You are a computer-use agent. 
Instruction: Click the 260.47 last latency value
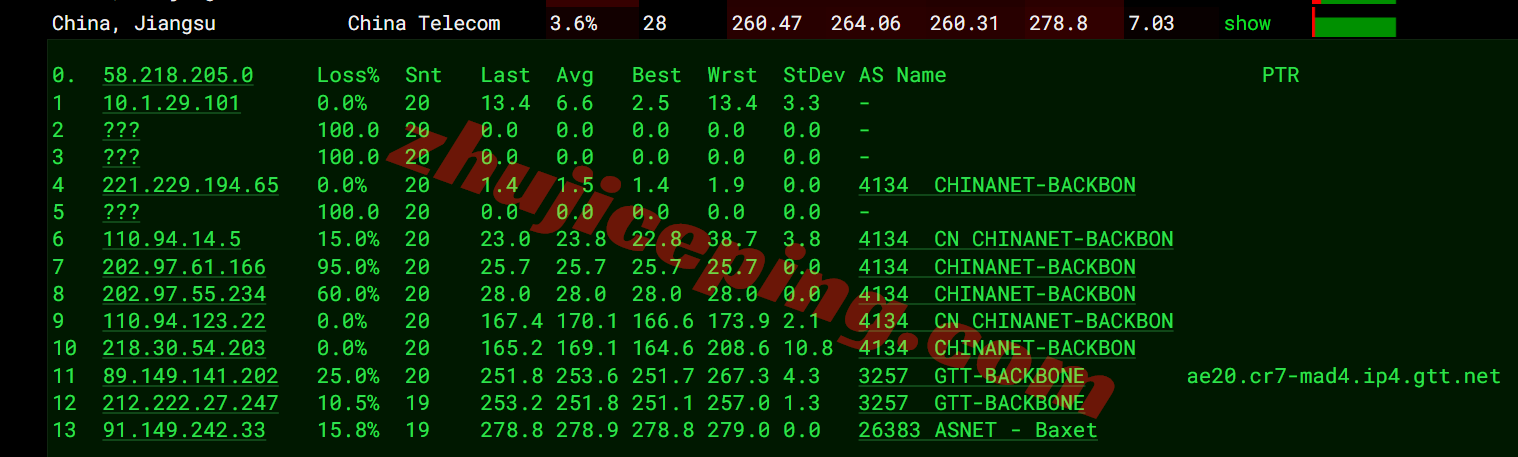[767, 23]
